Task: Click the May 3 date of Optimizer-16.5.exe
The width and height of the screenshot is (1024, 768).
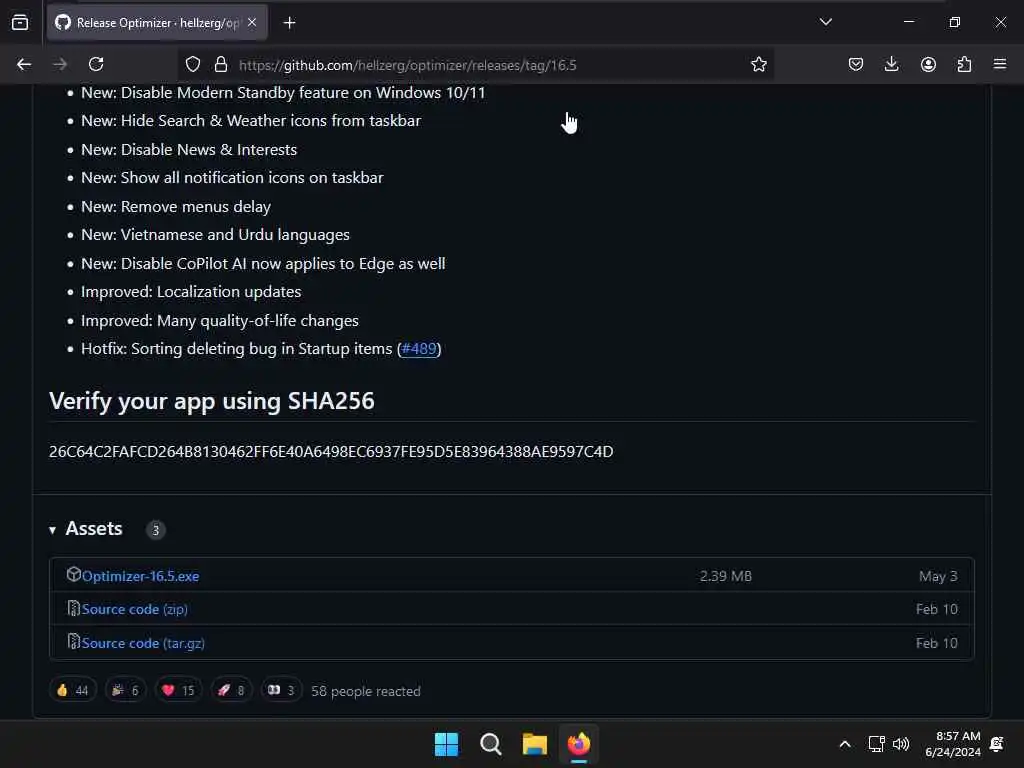Action: click(x=938, y=576)
